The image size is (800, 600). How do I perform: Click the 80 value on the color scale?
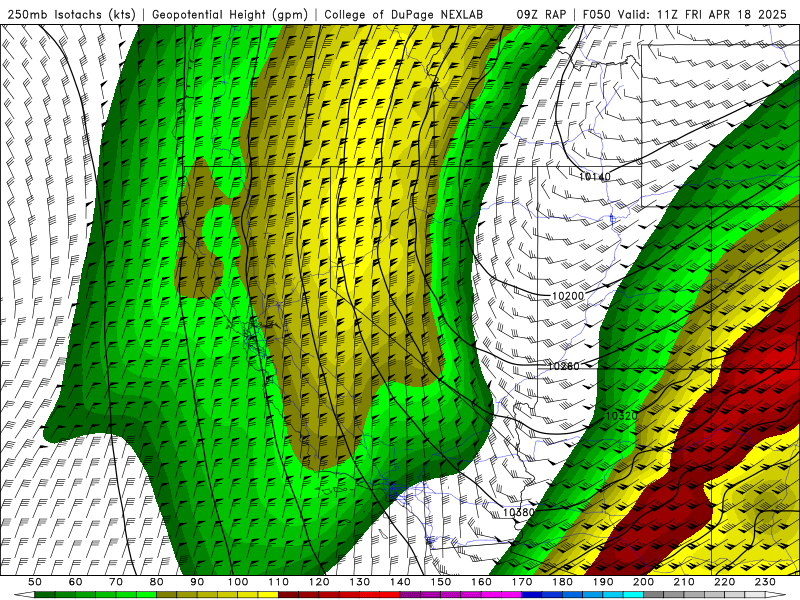click(x=157, y=582)
